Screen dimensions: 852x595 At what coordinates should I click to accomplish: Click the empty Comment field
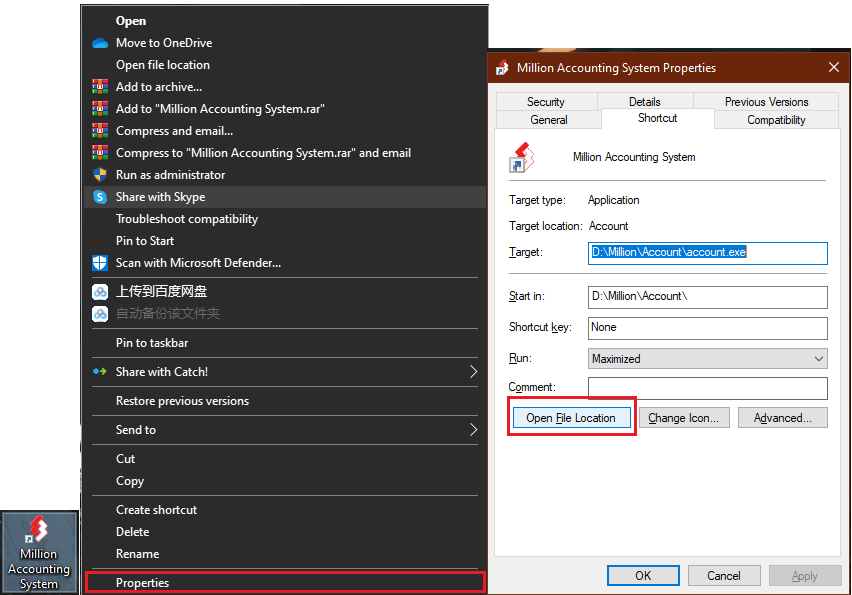coord(707,389)
